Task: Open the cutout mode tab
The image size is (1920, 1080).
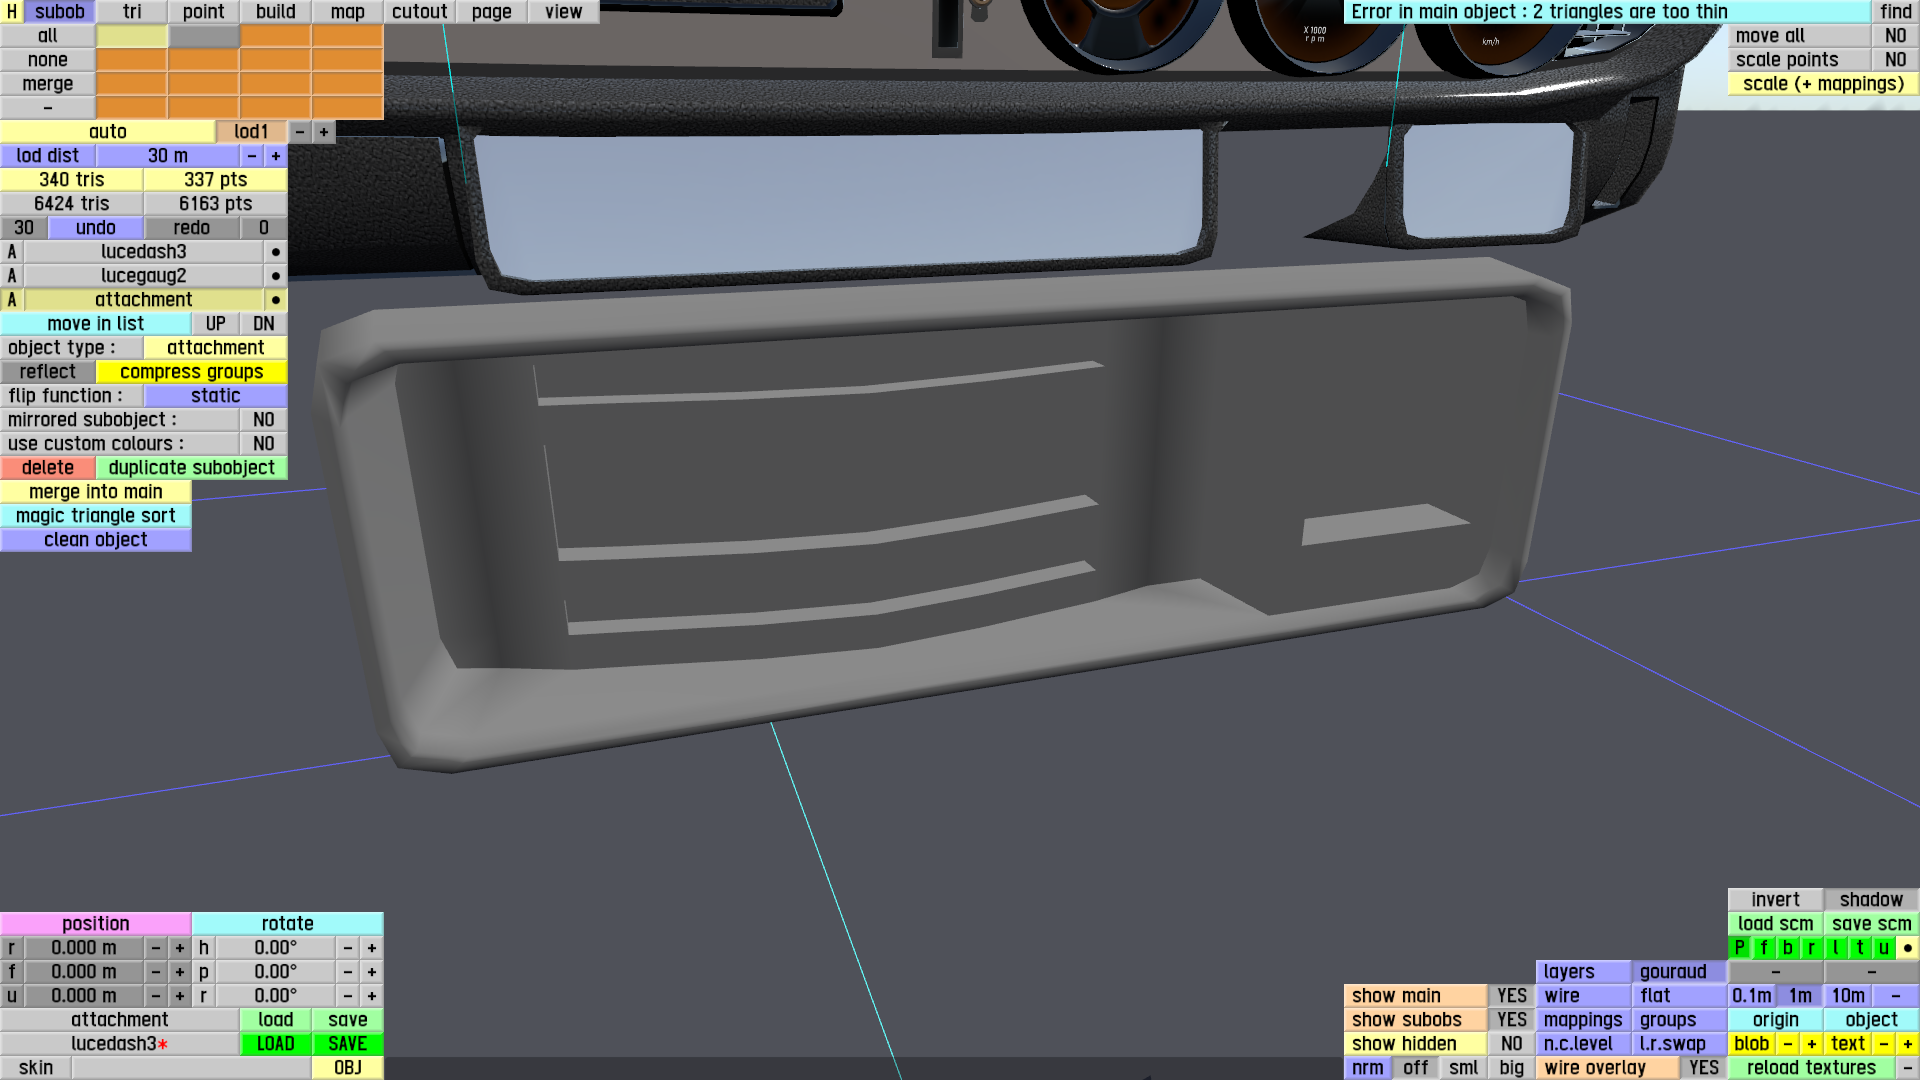Action: 419,12
